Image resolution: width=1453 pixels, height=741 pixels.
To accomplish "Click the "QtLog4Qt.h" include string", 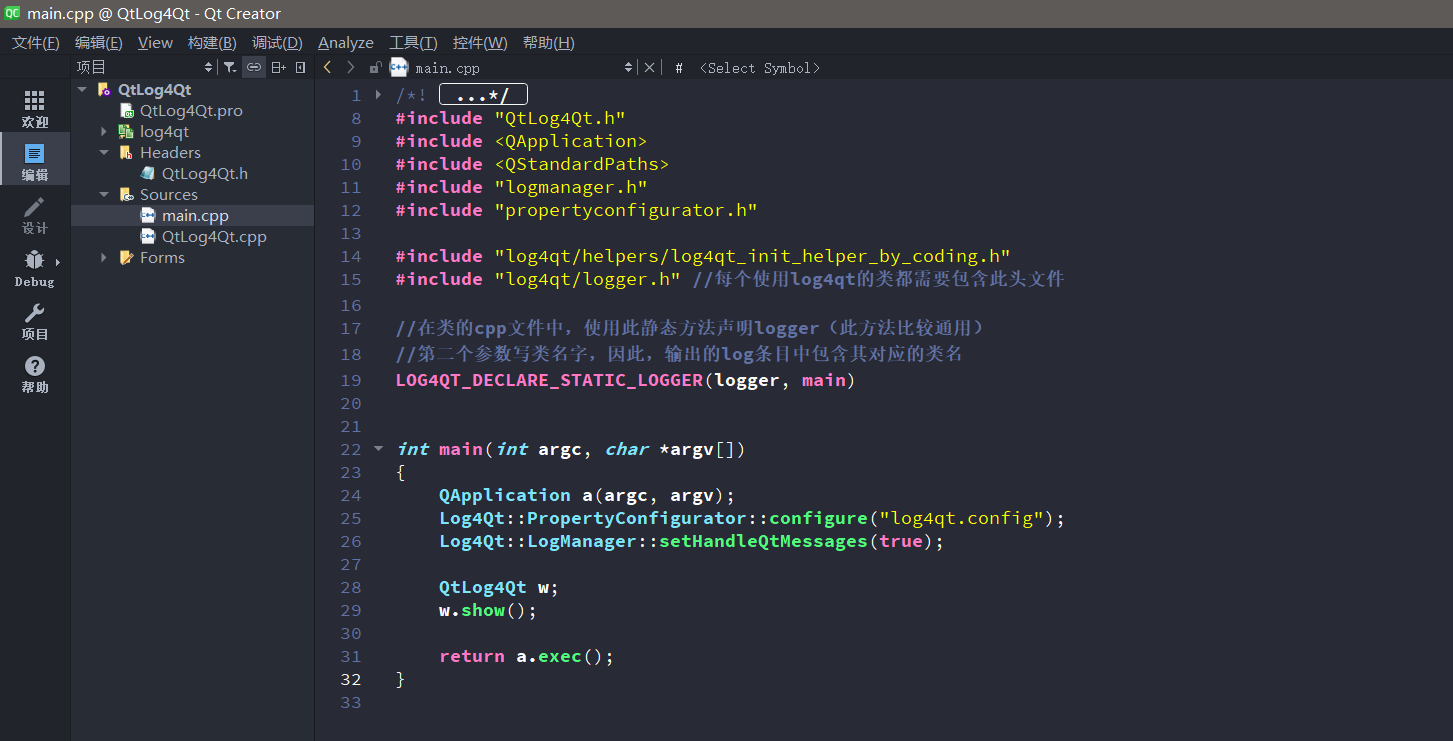I will click(x=560, y=118).
